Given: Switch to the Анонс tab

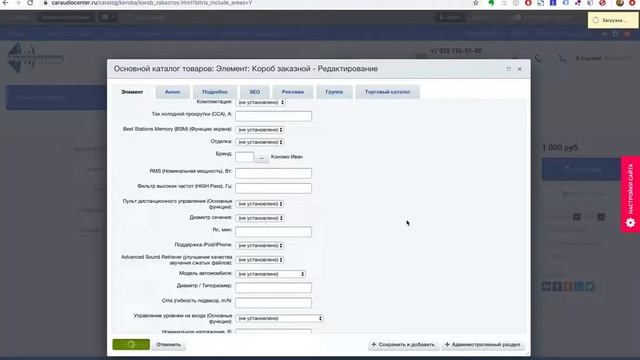Looking at the screenshot, I should click(172, 92).
